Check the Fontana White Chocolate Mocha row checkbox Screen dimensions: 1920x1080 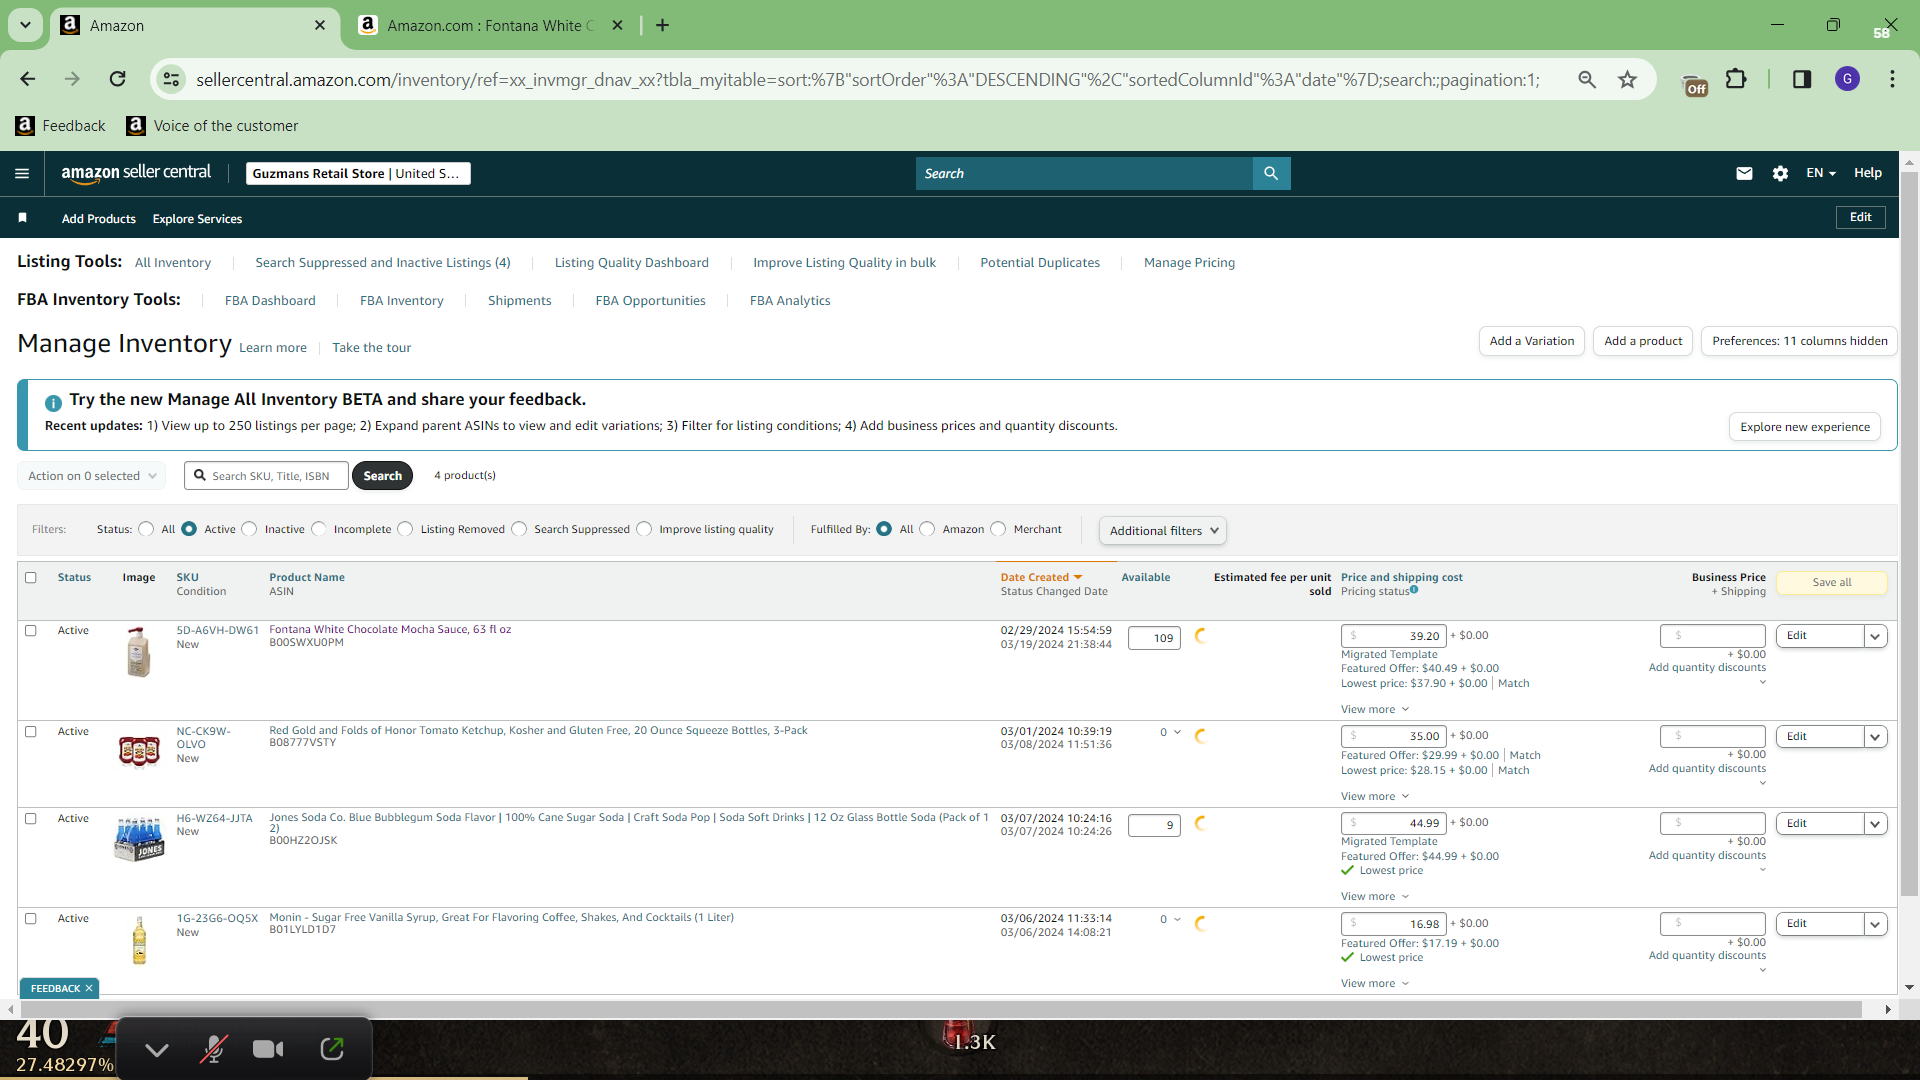coord(31,631)
